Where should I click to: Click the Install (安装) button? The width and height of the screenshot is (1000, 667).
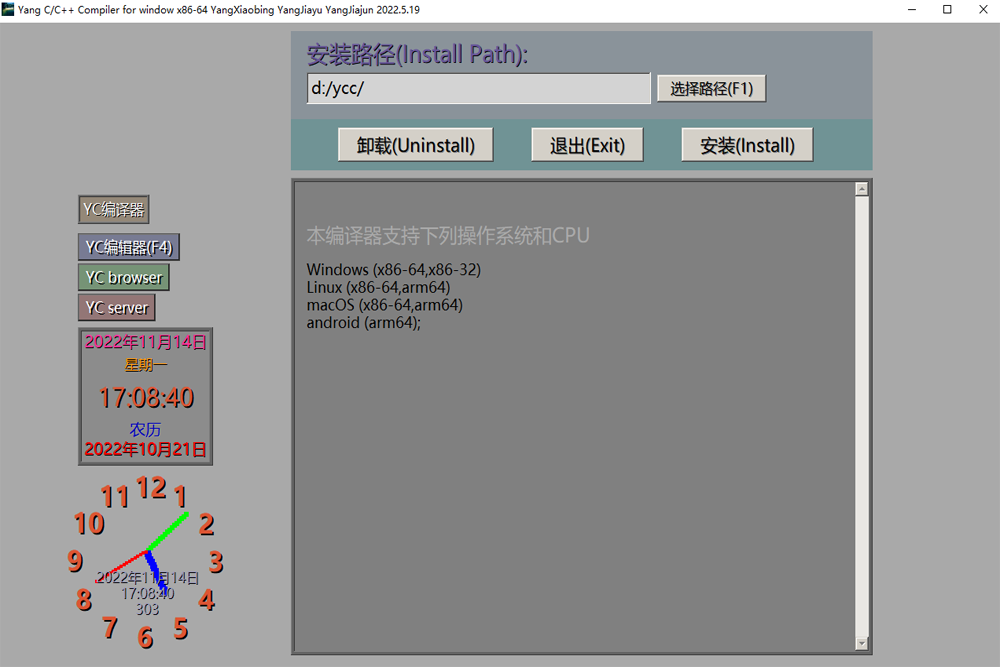point(747,145)
